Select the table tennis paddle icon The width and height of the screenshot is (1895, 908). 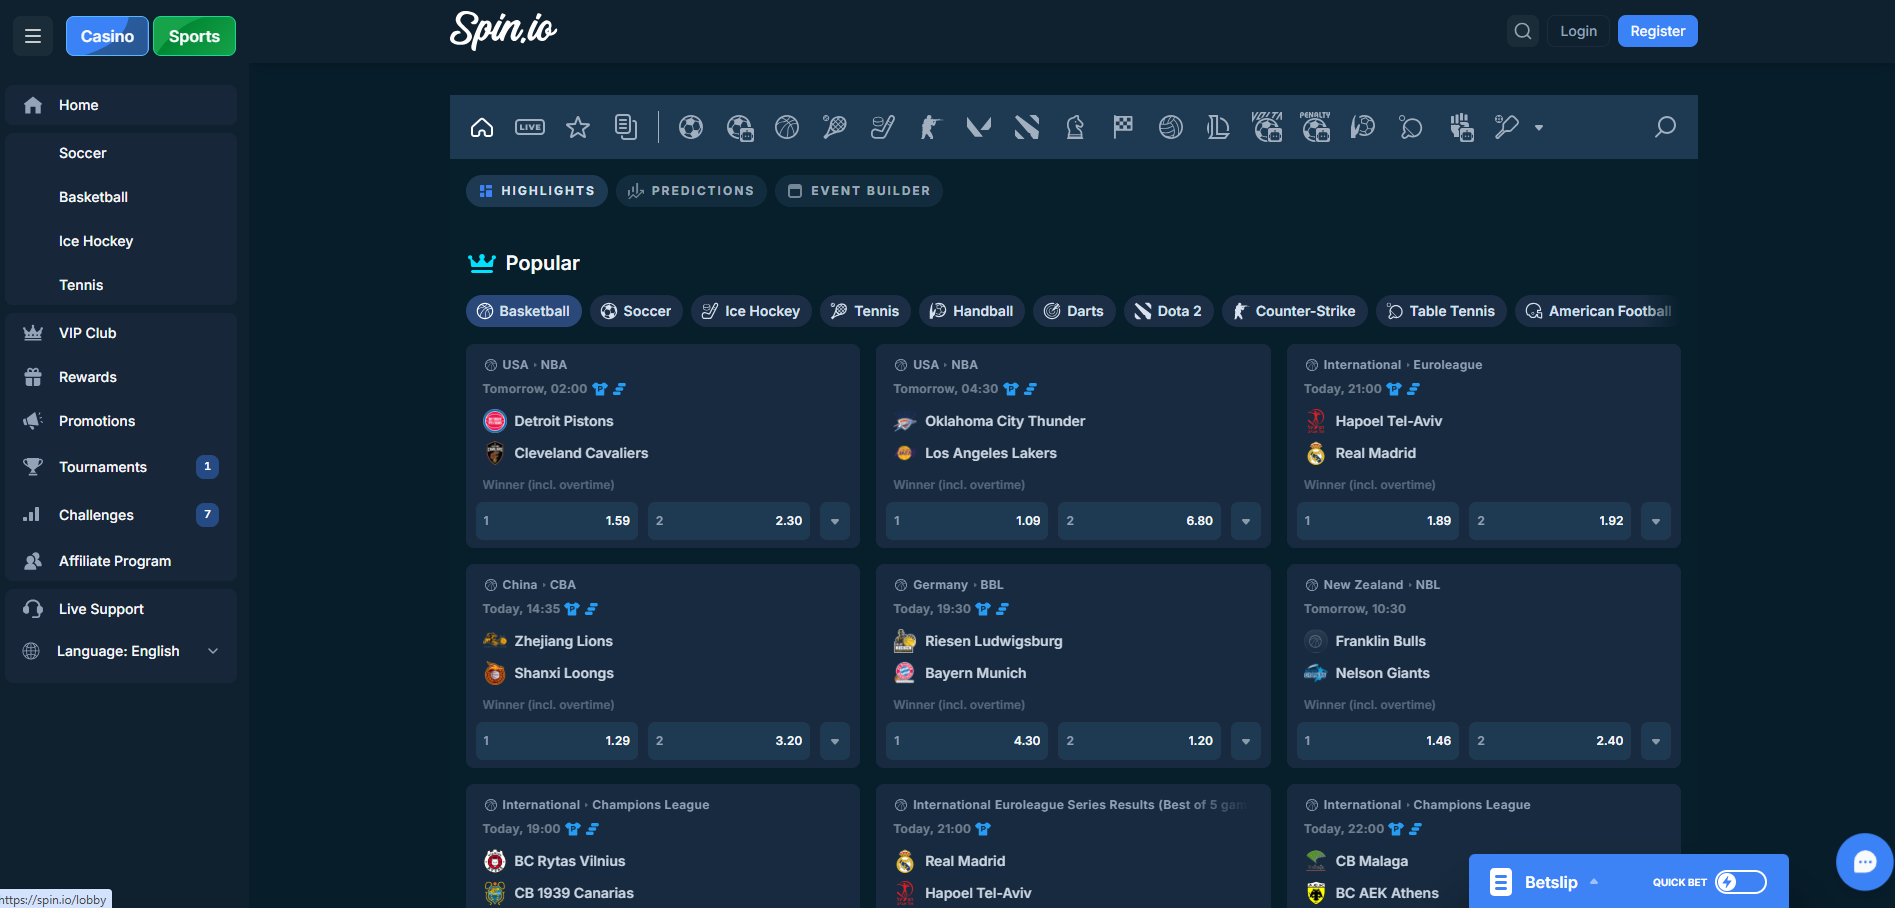[1411, 127]
